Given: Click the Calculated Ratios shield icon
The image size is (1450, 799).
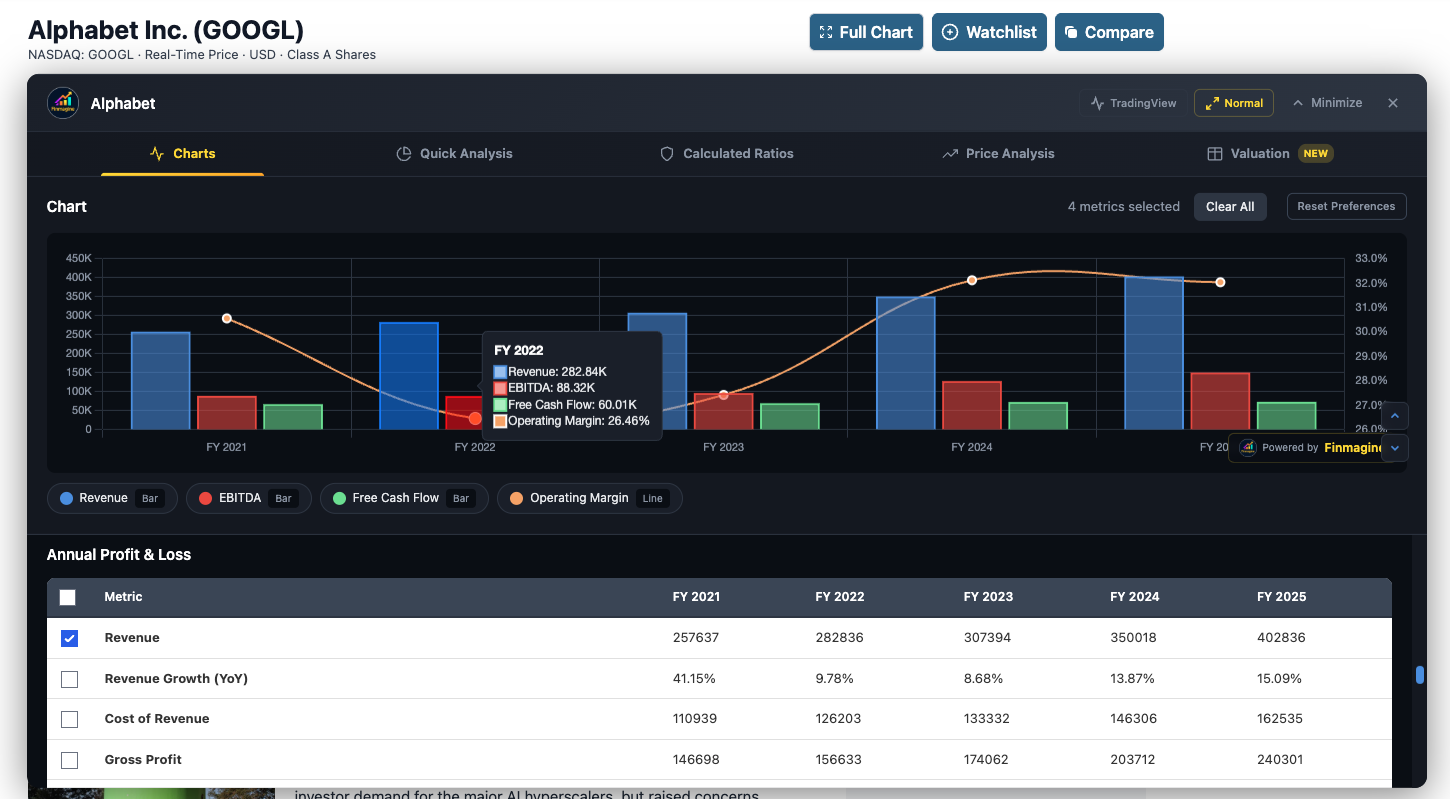Looking at the screenshot, I should (x=666, y=153).
